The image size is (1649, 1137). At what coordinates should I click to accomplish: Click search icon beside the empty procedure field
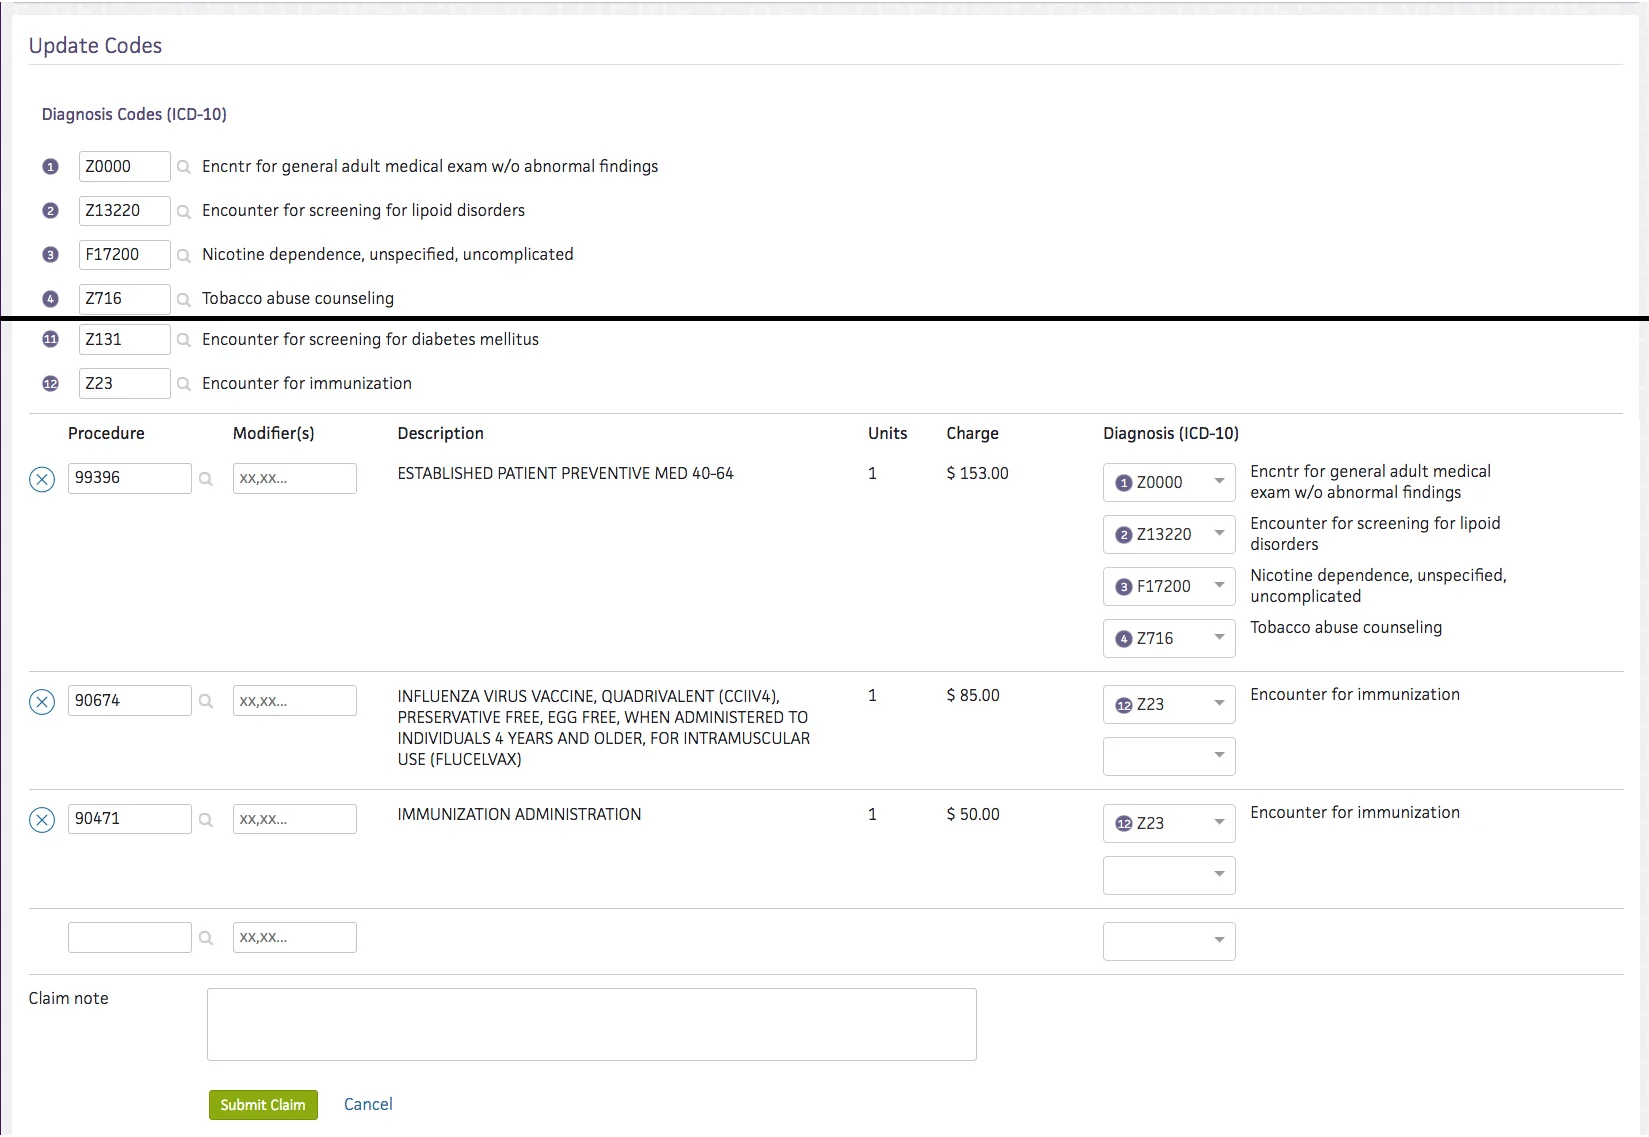tap(206, 938)
